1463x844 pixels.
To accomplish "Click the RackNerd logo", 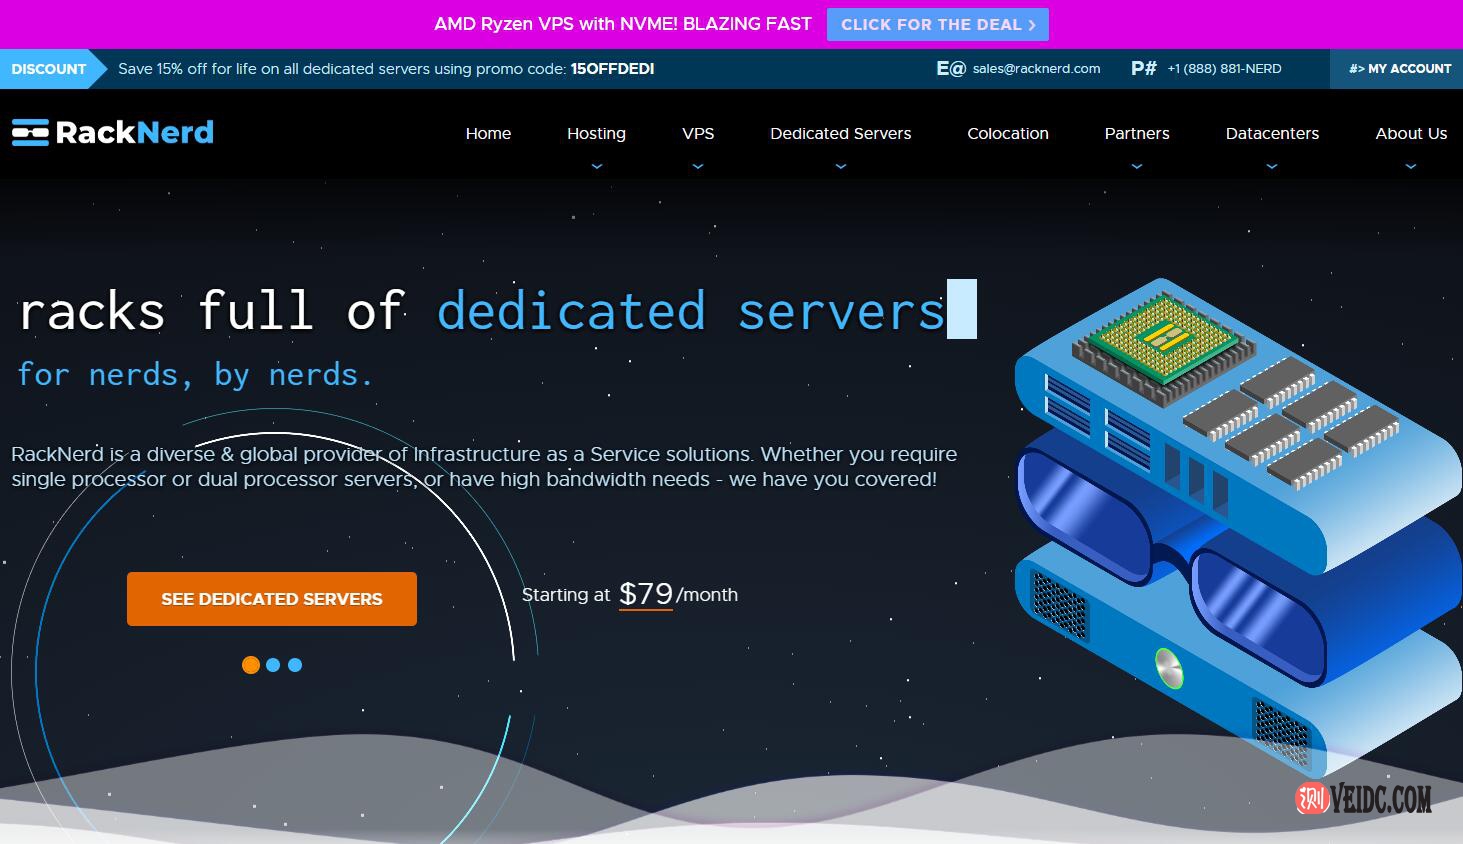I will tap(113, 132).
